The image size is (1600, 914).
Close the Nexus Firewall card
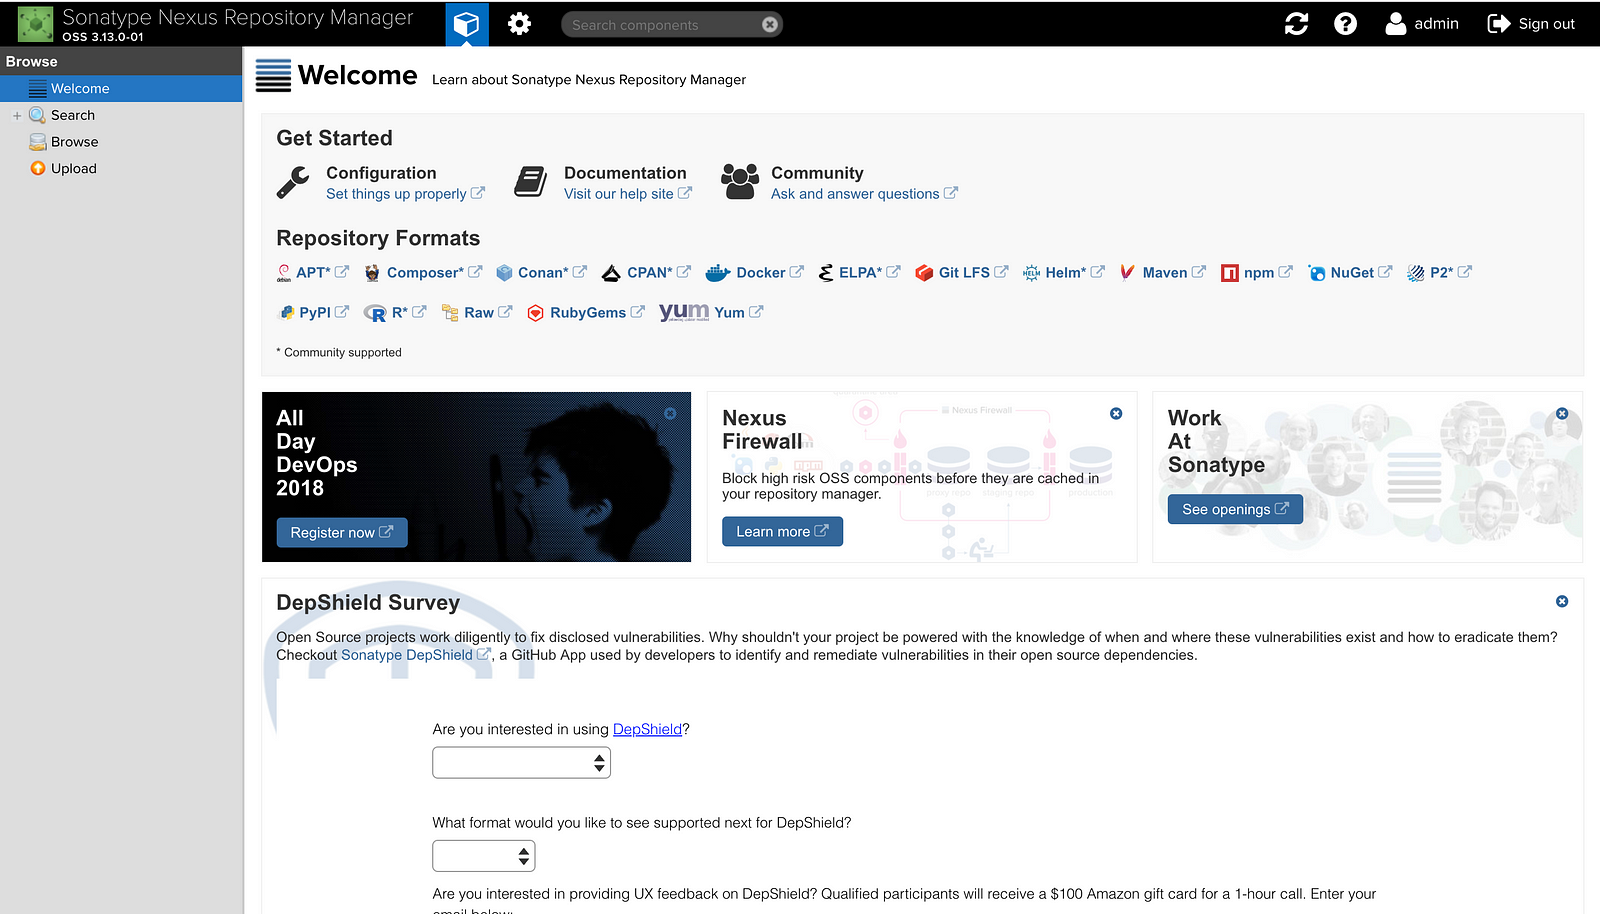pyautogui.click(x=1116, y=413)
